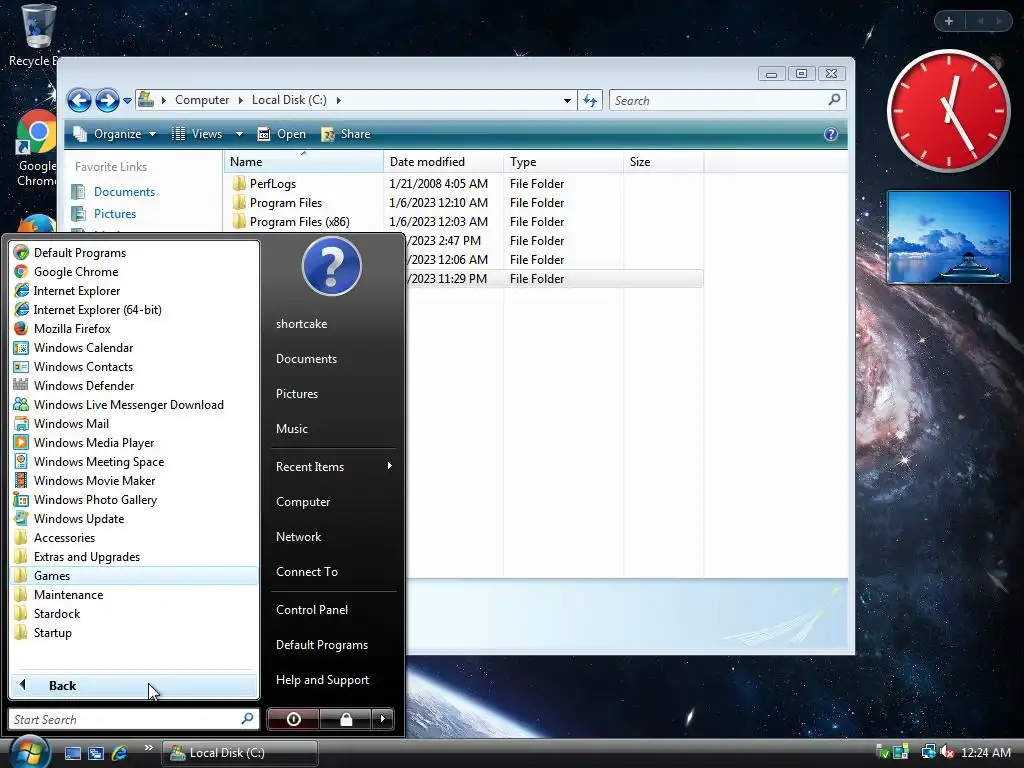Click the Explorer Forward arrow button

[107, 101]
